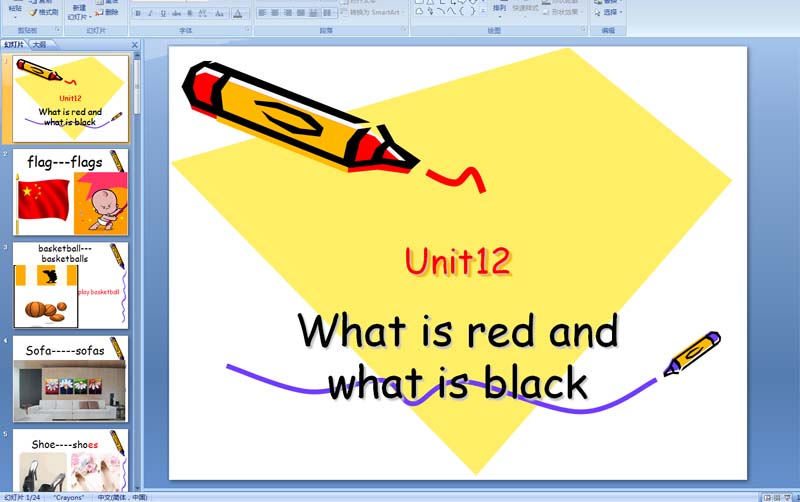The width and height of the screenshot is (800, 502).
Task: Open the columns dropdown
Action: pyautogui.click(x=329, y=13)
